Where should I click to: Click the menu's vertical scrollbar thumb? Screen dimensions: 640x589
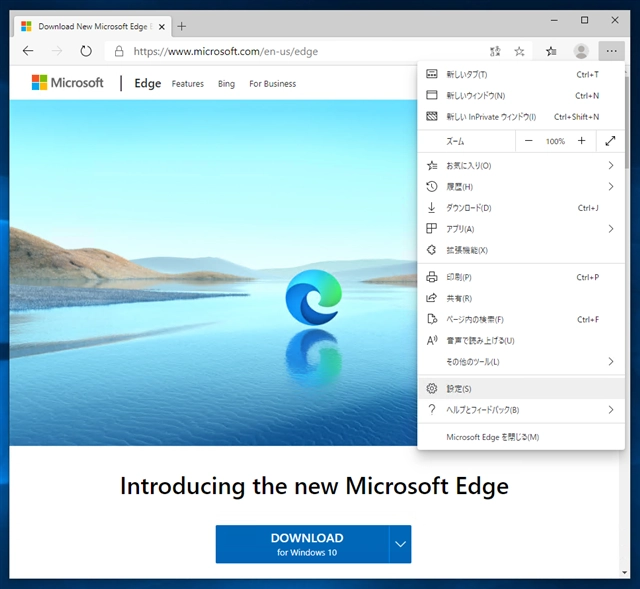(627, 120)
